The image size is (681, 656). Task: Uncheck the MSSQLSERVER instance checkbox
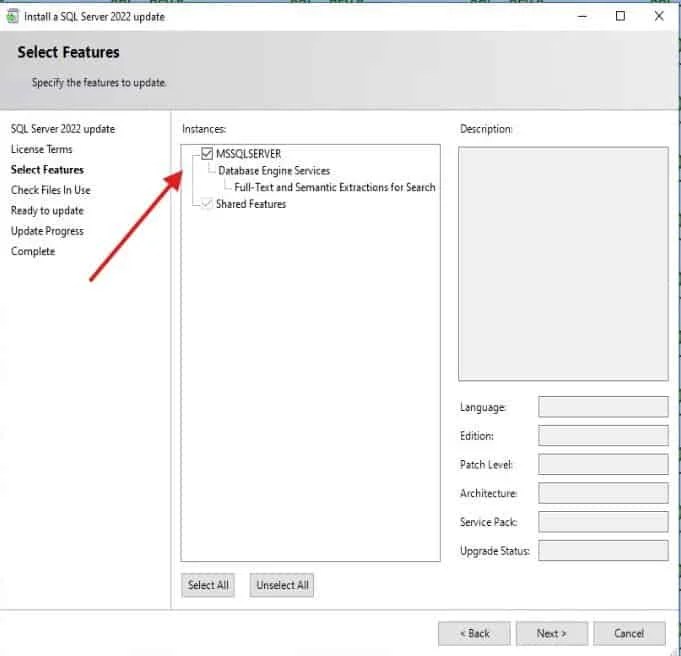(x=207, y=153)
